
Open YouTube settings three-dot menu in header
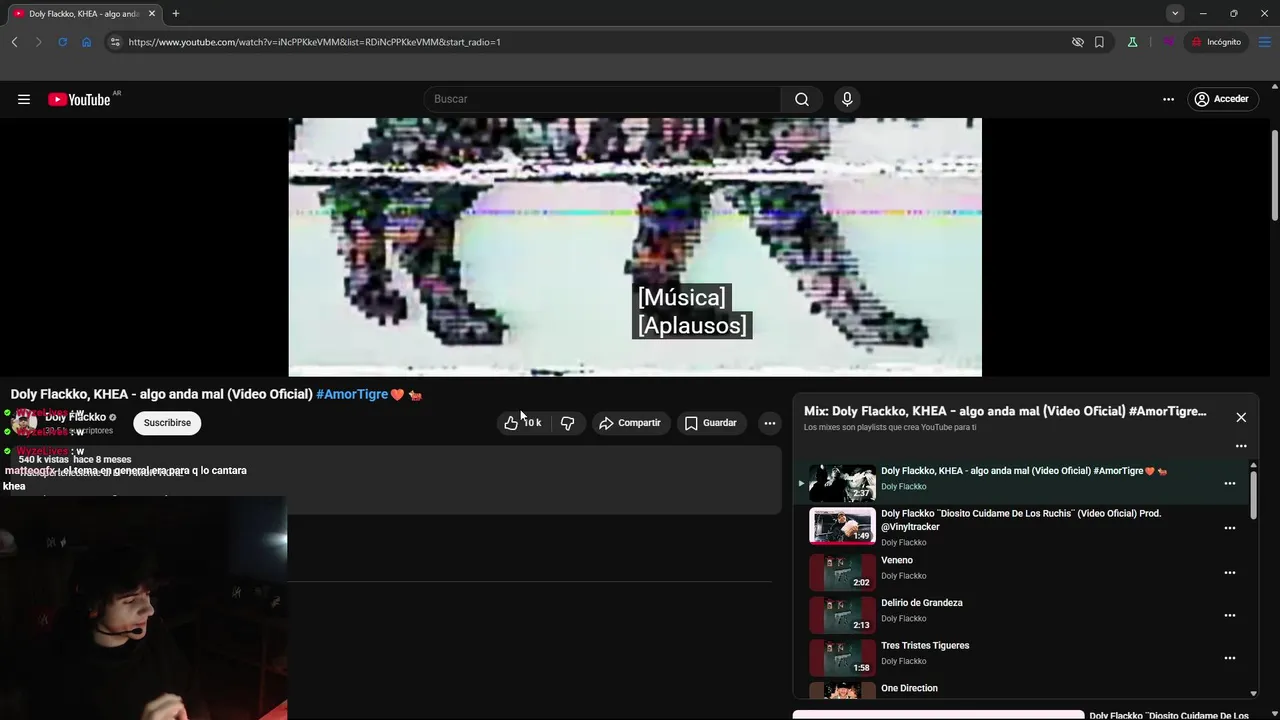(x=1168, y=99)
